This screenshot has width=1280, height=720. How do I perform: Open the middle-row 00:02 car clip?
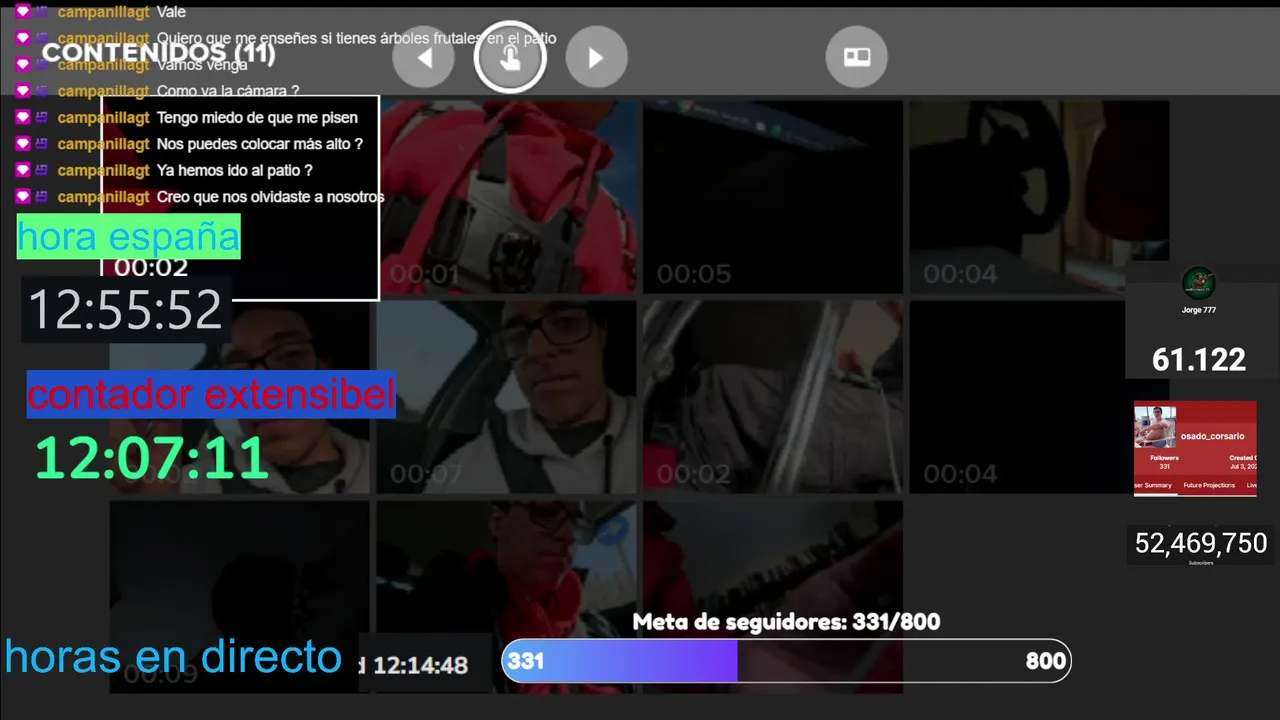(x=772, y=397)
